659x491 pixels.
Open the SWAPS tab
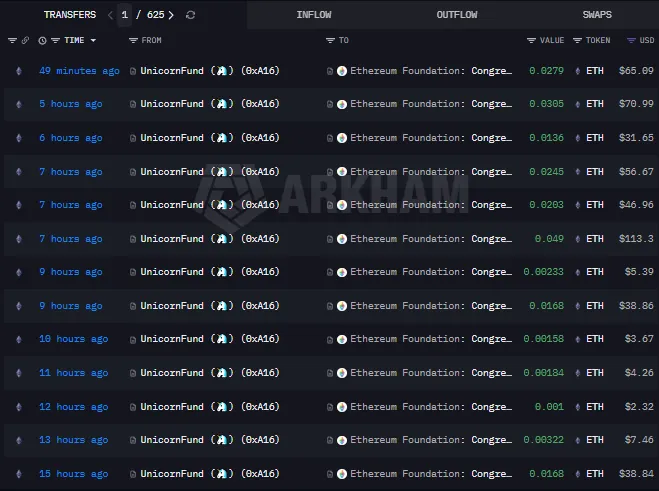coord(597,15)
